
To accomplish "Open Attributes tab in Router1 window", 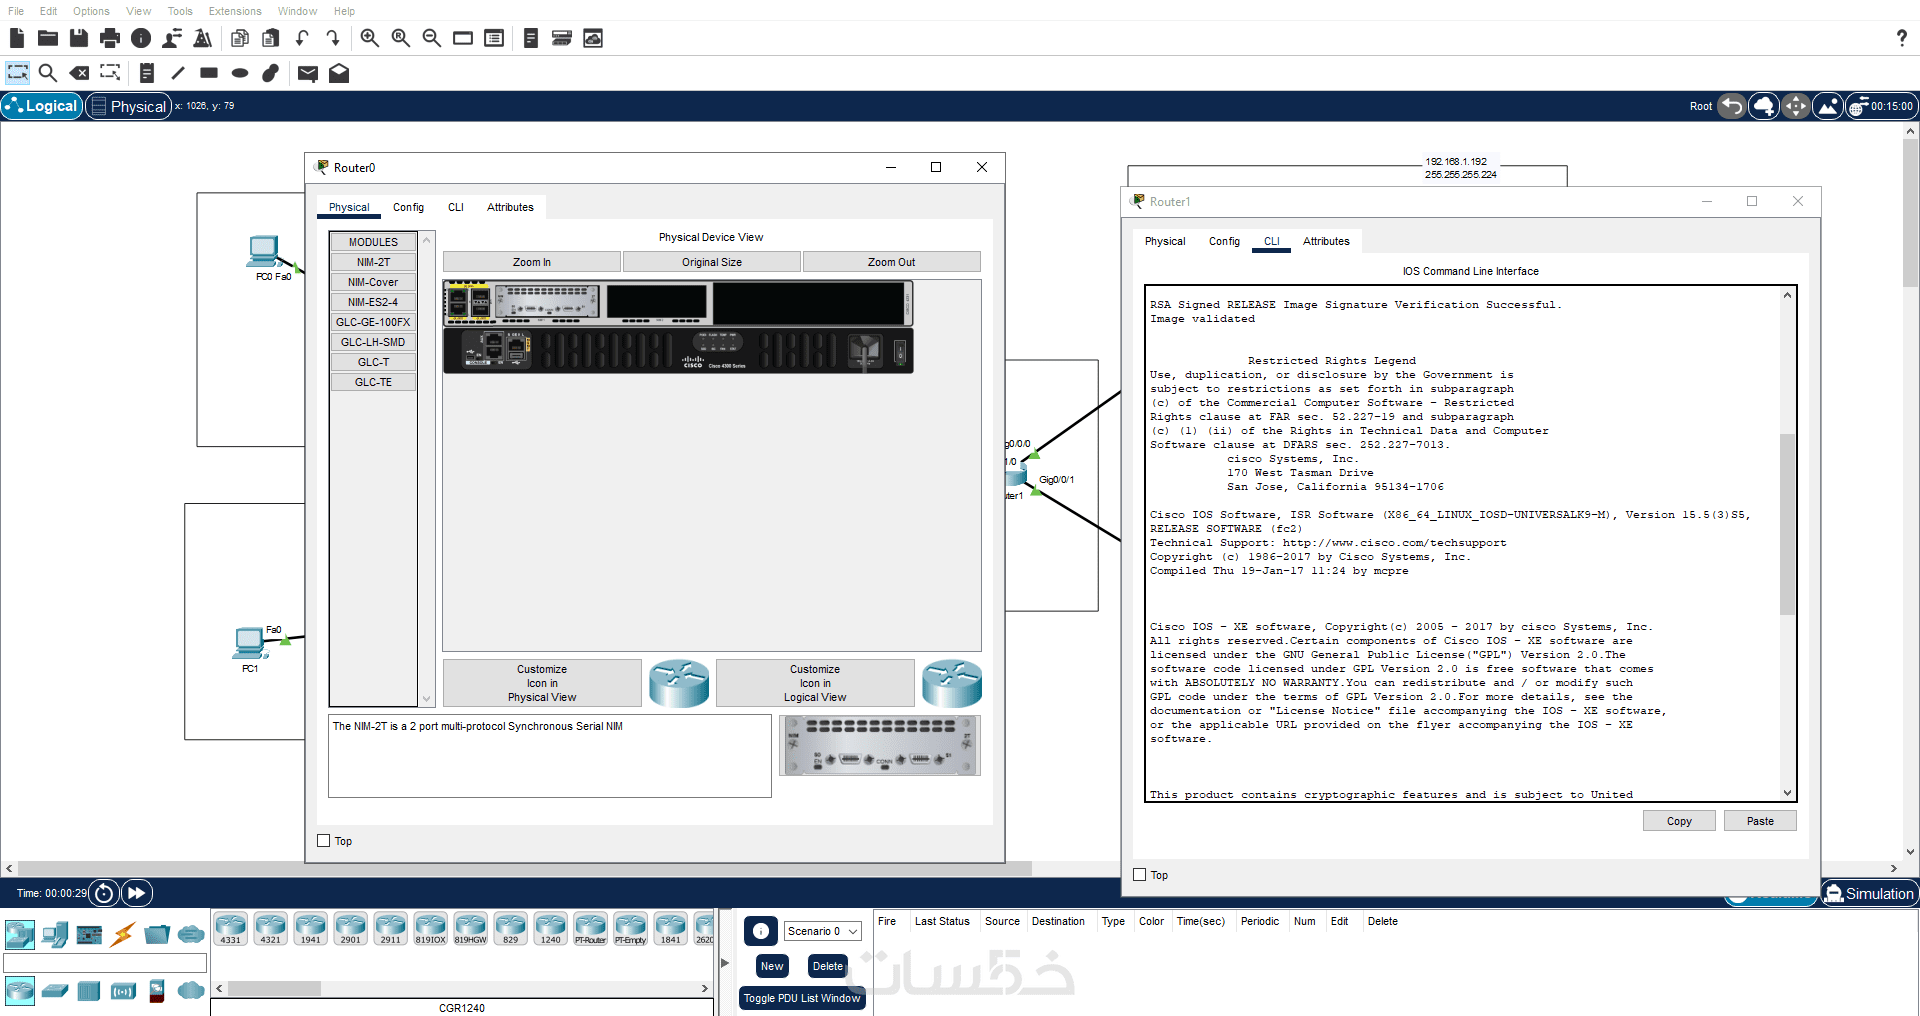I will pyautogui.click(x=1326, y=241).
